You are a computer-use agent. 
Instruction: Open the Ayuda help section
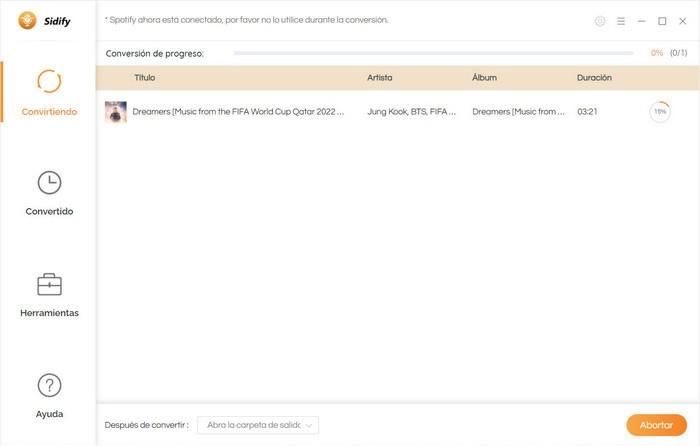pos(49,396)
